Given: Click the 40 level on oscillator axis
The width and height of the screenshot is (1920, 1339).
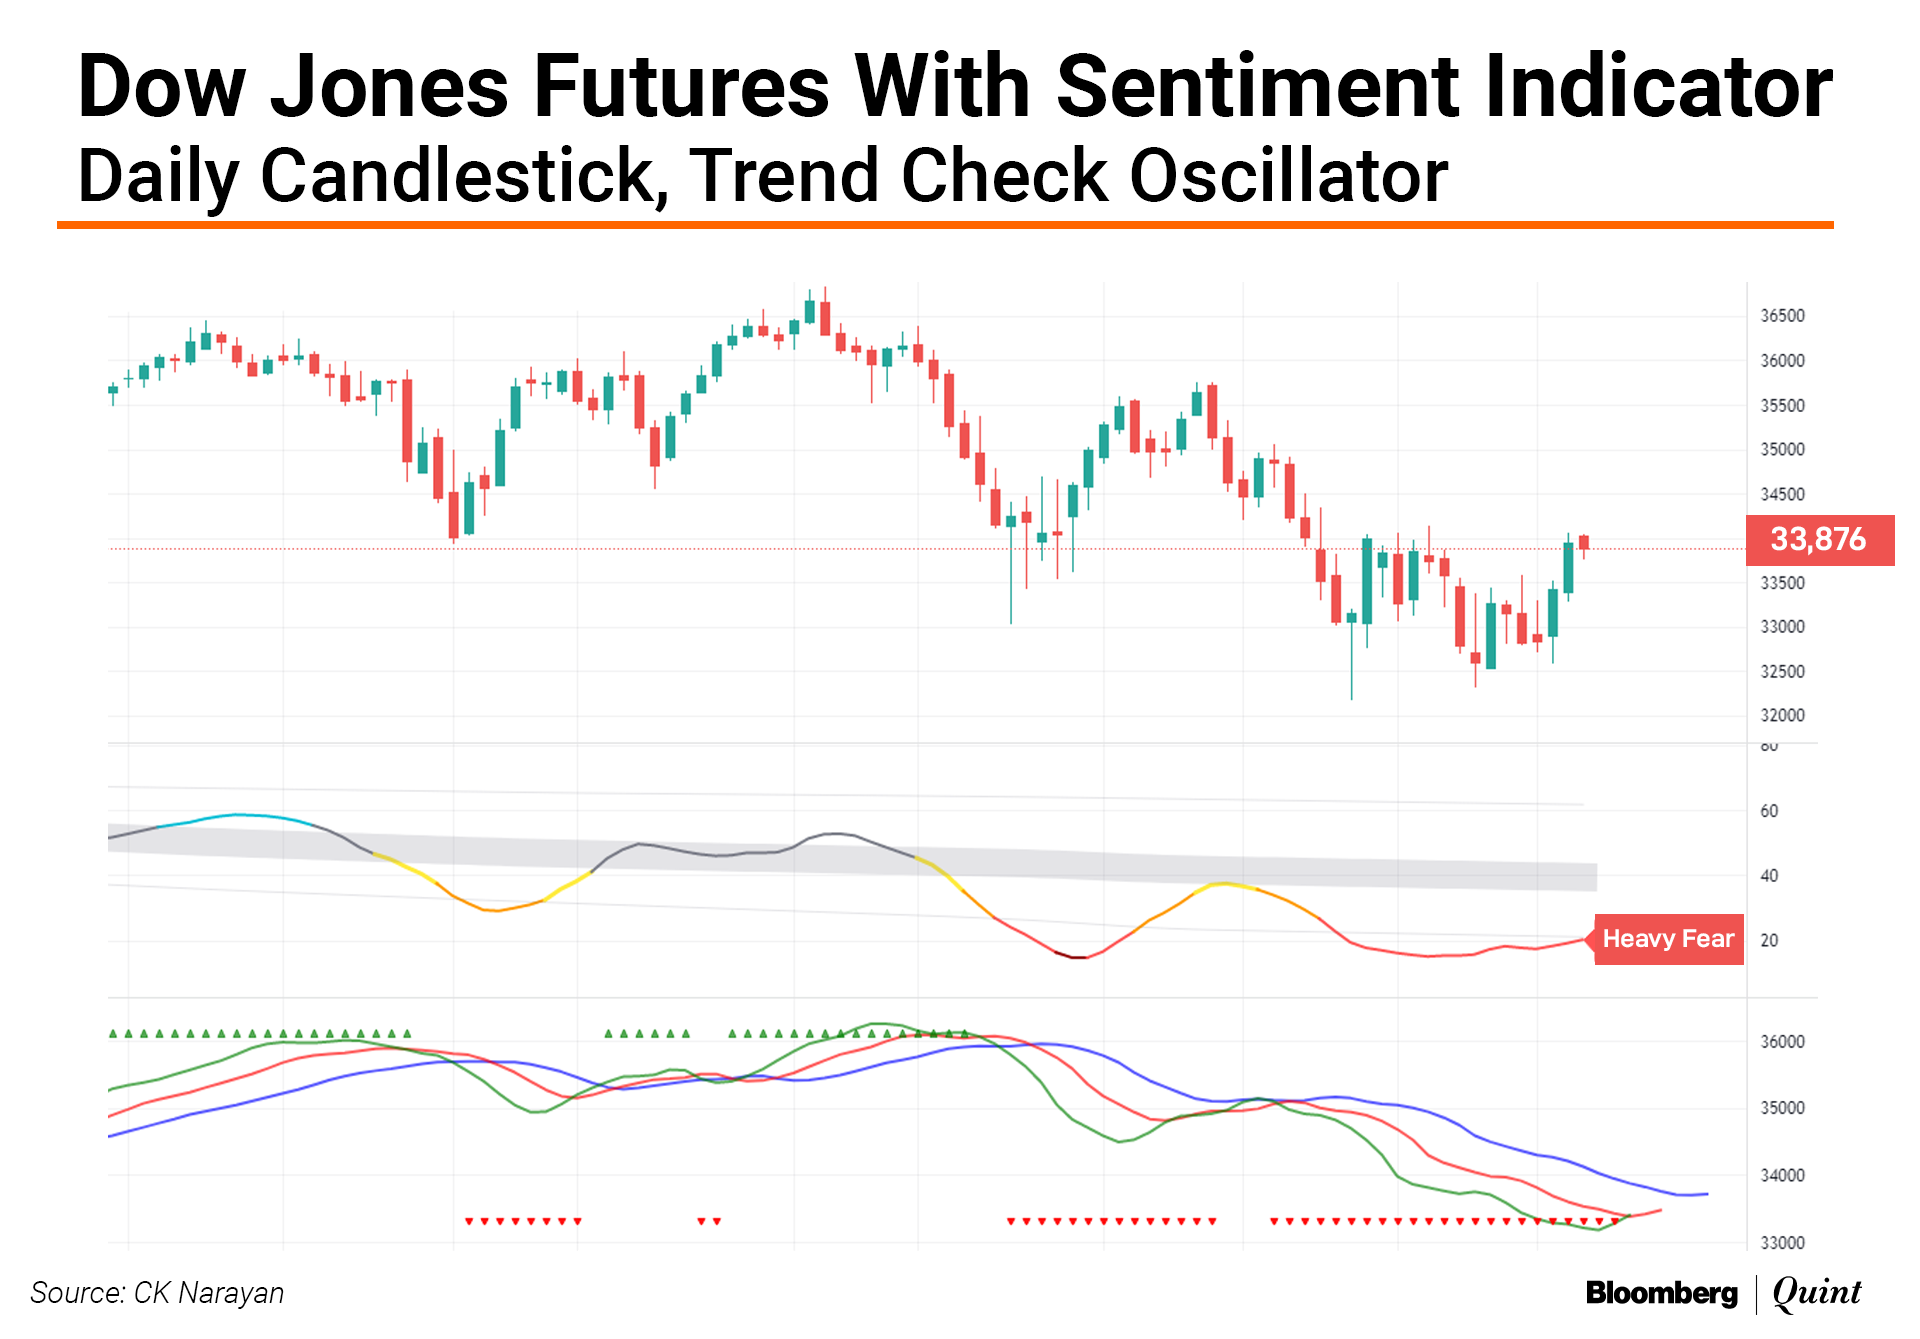Looking at the screenshot, I should pos(1769,876).
